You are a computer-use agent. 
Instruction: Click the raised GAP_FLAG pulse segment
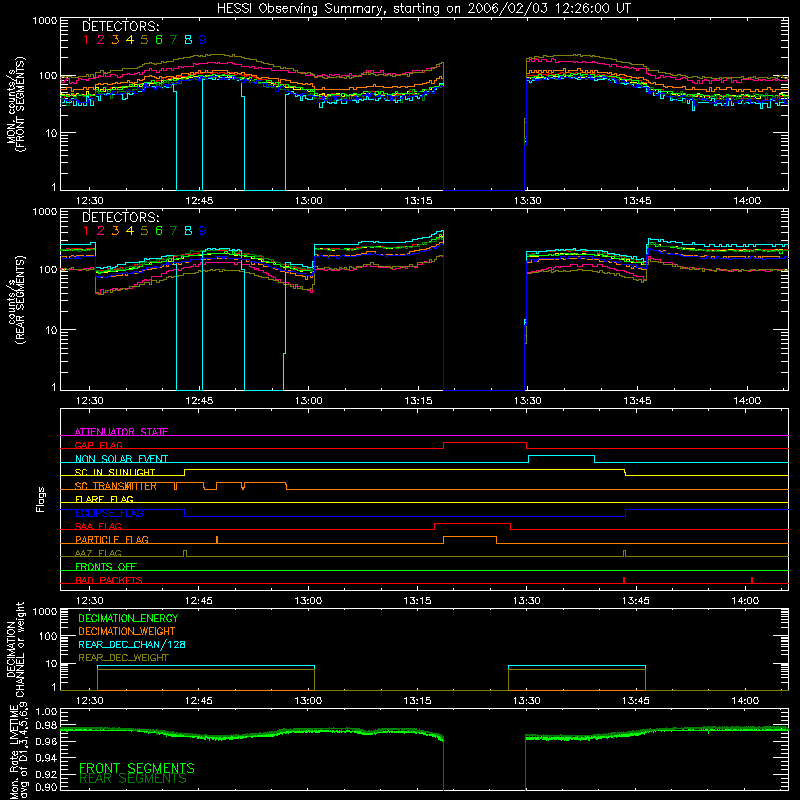(485, 443)
